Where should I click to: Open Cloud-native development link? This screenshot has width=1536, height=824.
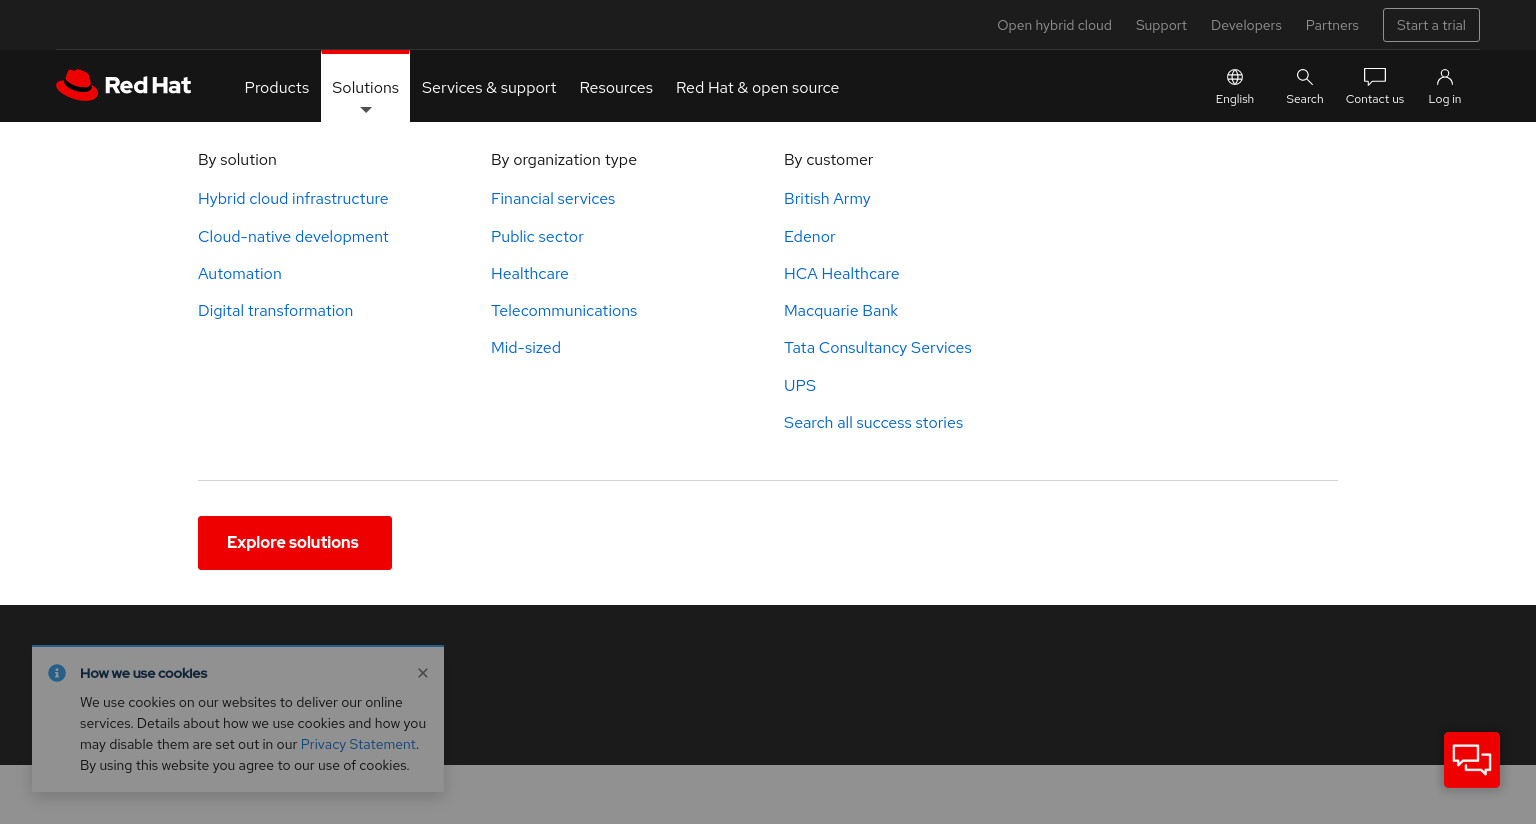pyautogui.click(x=293, y=237)
